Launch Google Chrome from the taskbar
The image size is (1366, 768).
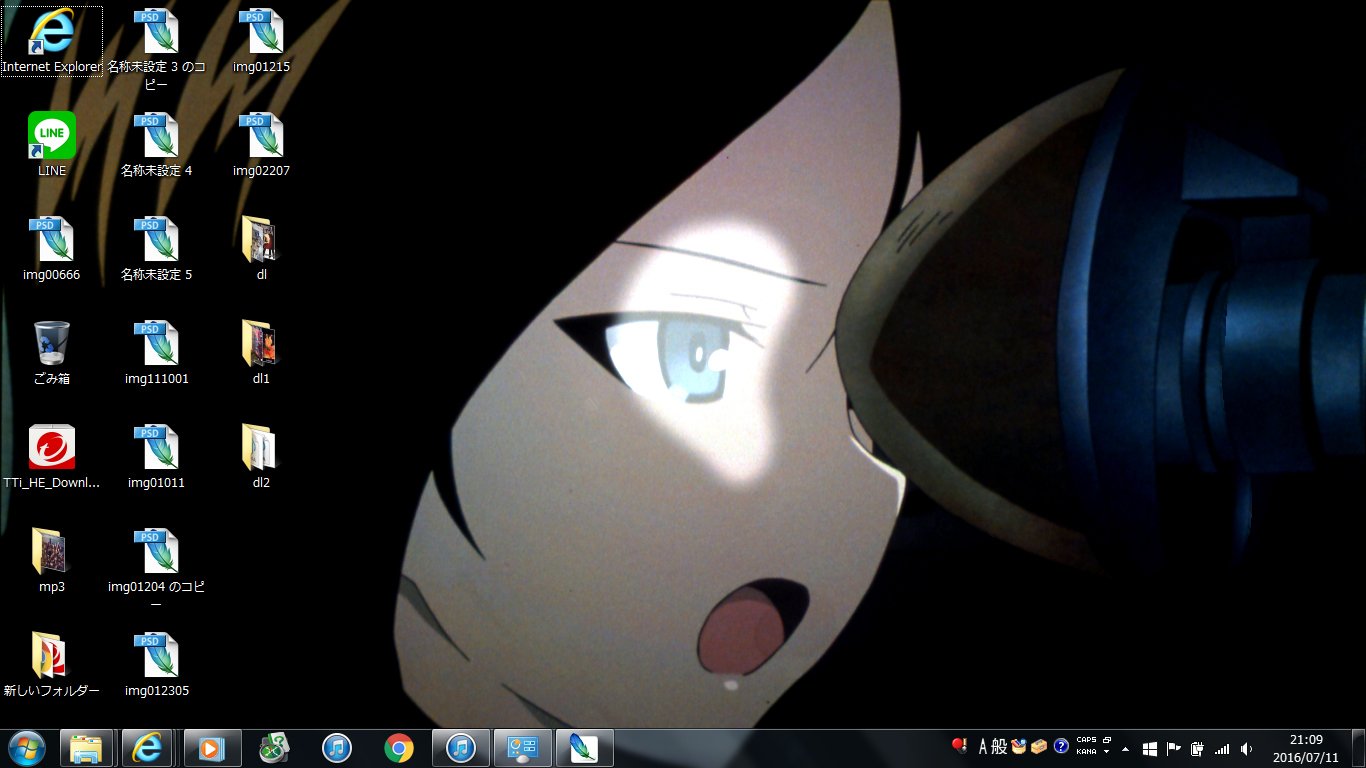(398, 748)
